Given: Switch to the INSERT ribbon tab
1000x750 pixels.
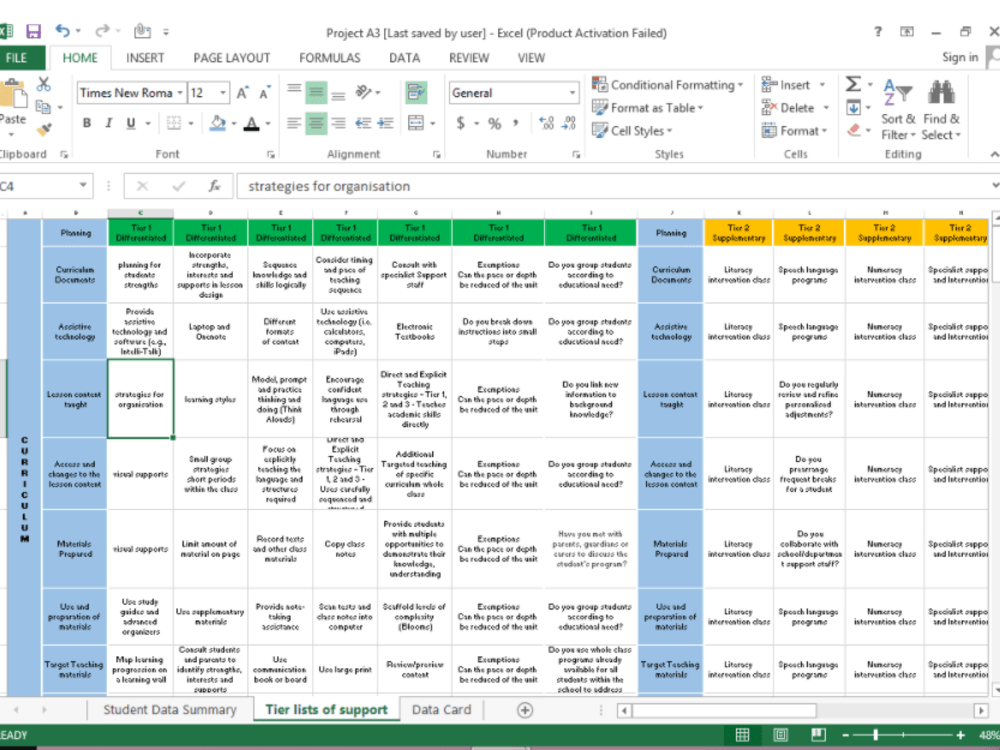Looking at the screenshot, I should pos(145,58).
